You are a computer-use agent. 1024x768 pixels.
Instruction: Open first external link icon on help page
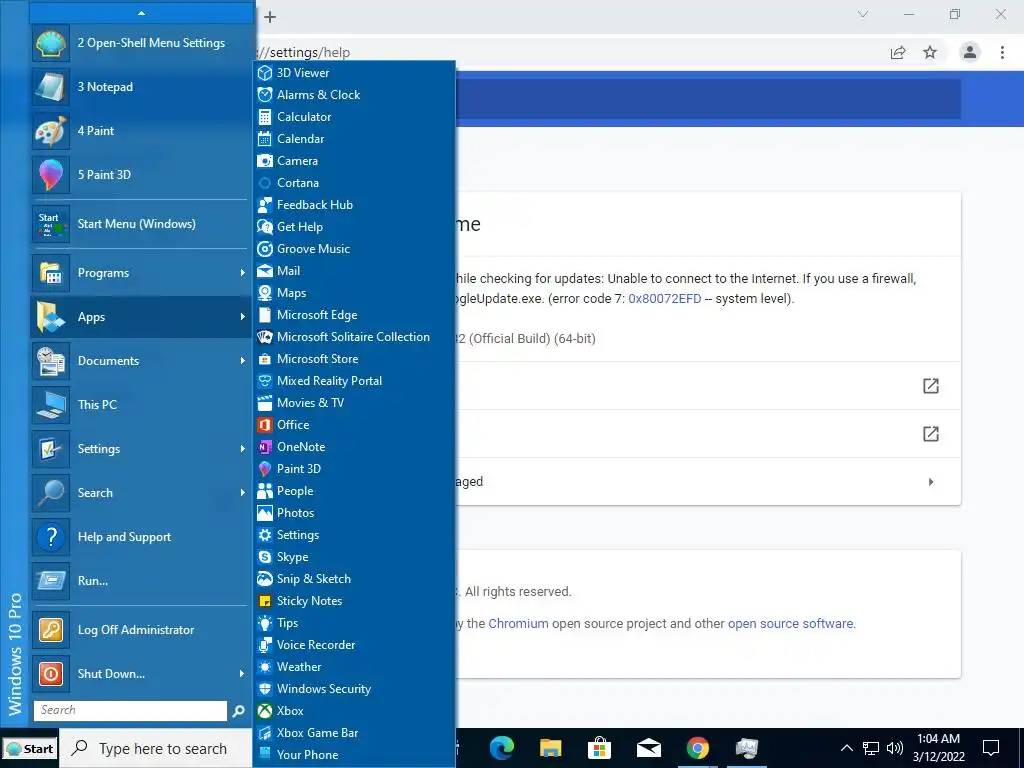[x=931, y=386]
